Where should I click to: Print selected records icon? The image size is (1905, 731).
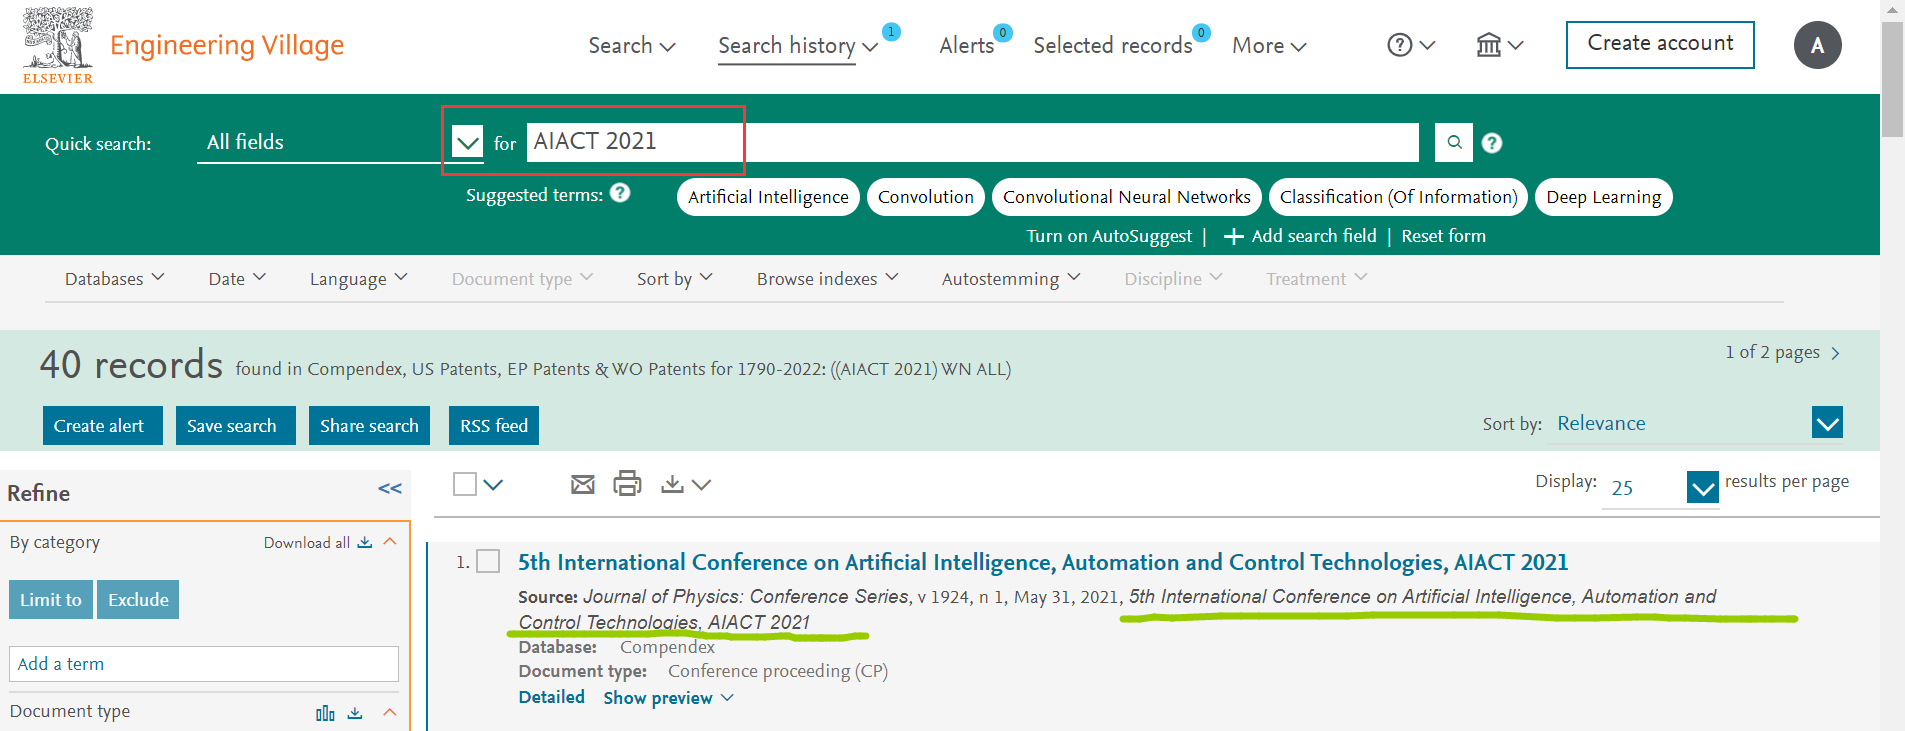627,484
